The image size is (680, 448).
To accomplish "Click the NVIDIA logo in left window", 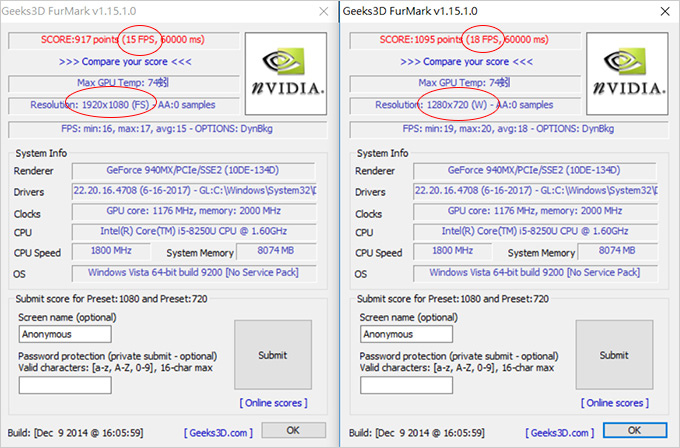I will [x=286, y=74].
